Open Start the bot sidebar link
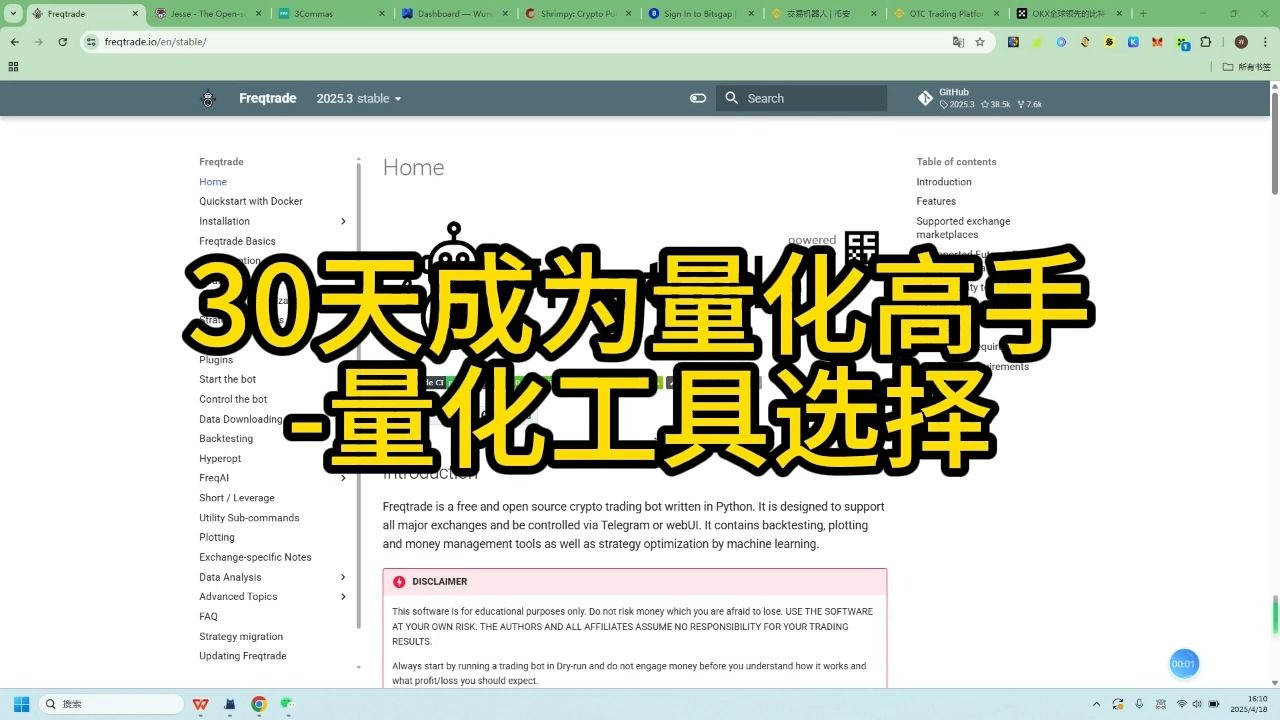This screenshot has width=1280, height=720. click(x=227, y=379)
